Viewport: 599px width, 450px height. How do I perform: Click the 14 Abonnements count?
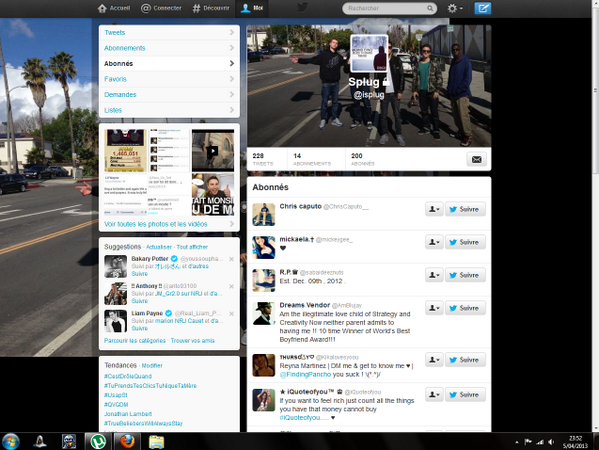pos(312,159)
